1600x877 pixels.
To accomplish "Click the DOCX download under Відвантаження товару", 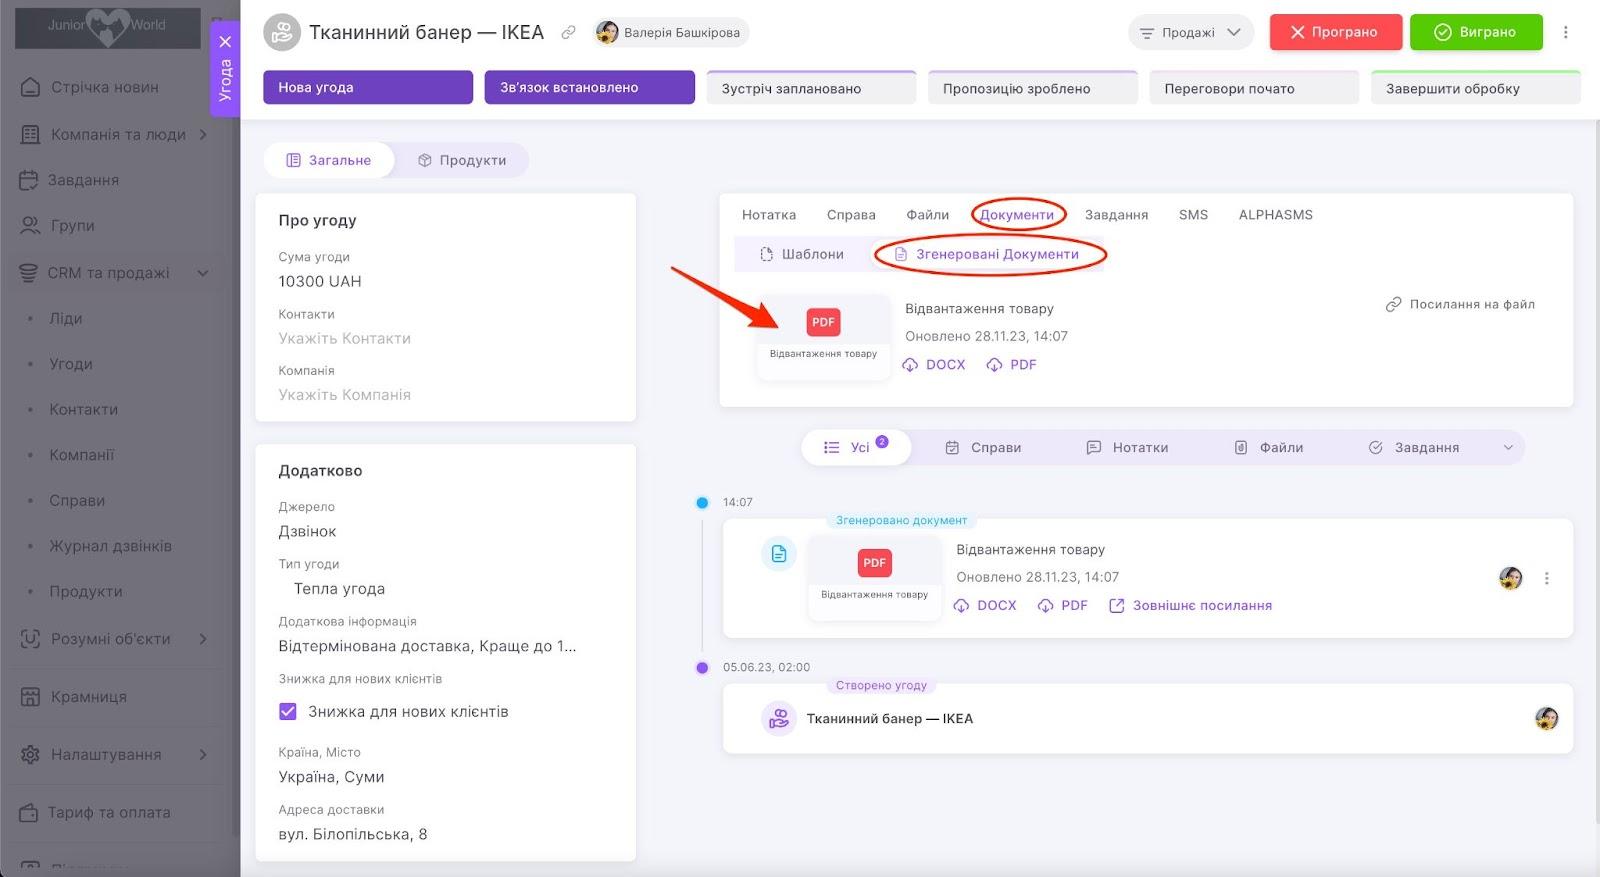I will tap(934, 365).
